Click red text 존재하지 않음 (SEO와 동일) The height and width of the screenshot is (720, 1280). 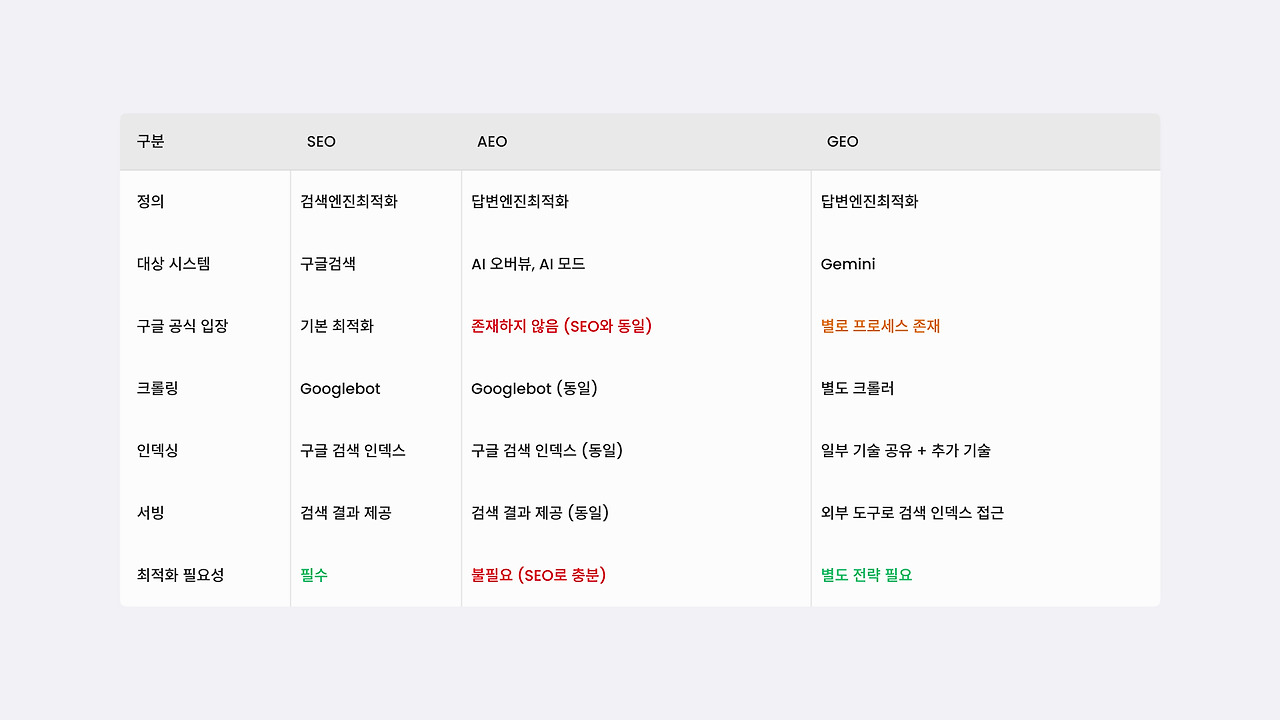[561, 326]
